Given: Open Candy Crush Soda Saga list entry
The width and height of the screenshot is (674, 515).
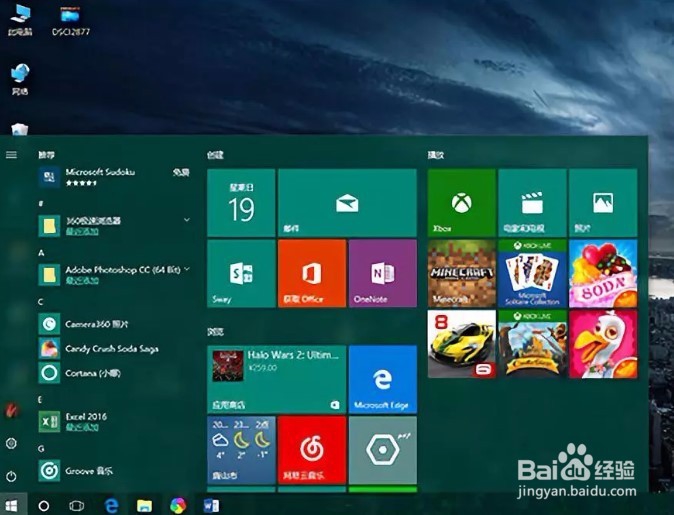Looking at the screenshot, I should click(x=114, y=348).
